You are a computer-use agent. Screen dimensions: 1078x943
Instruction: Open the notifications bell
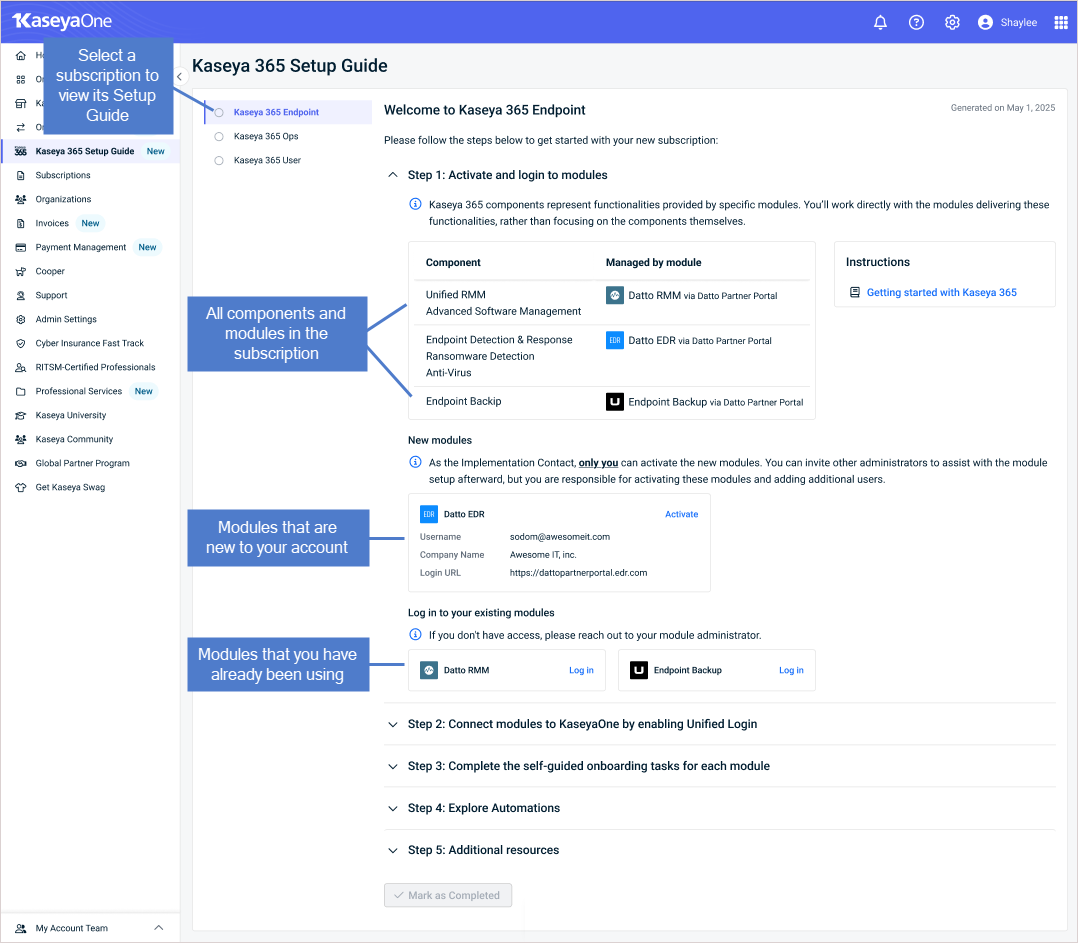tap(880, 23)
